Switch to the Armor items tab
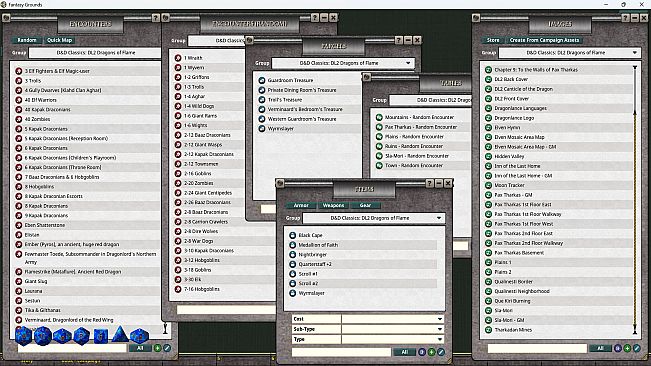 coord(301,205)
